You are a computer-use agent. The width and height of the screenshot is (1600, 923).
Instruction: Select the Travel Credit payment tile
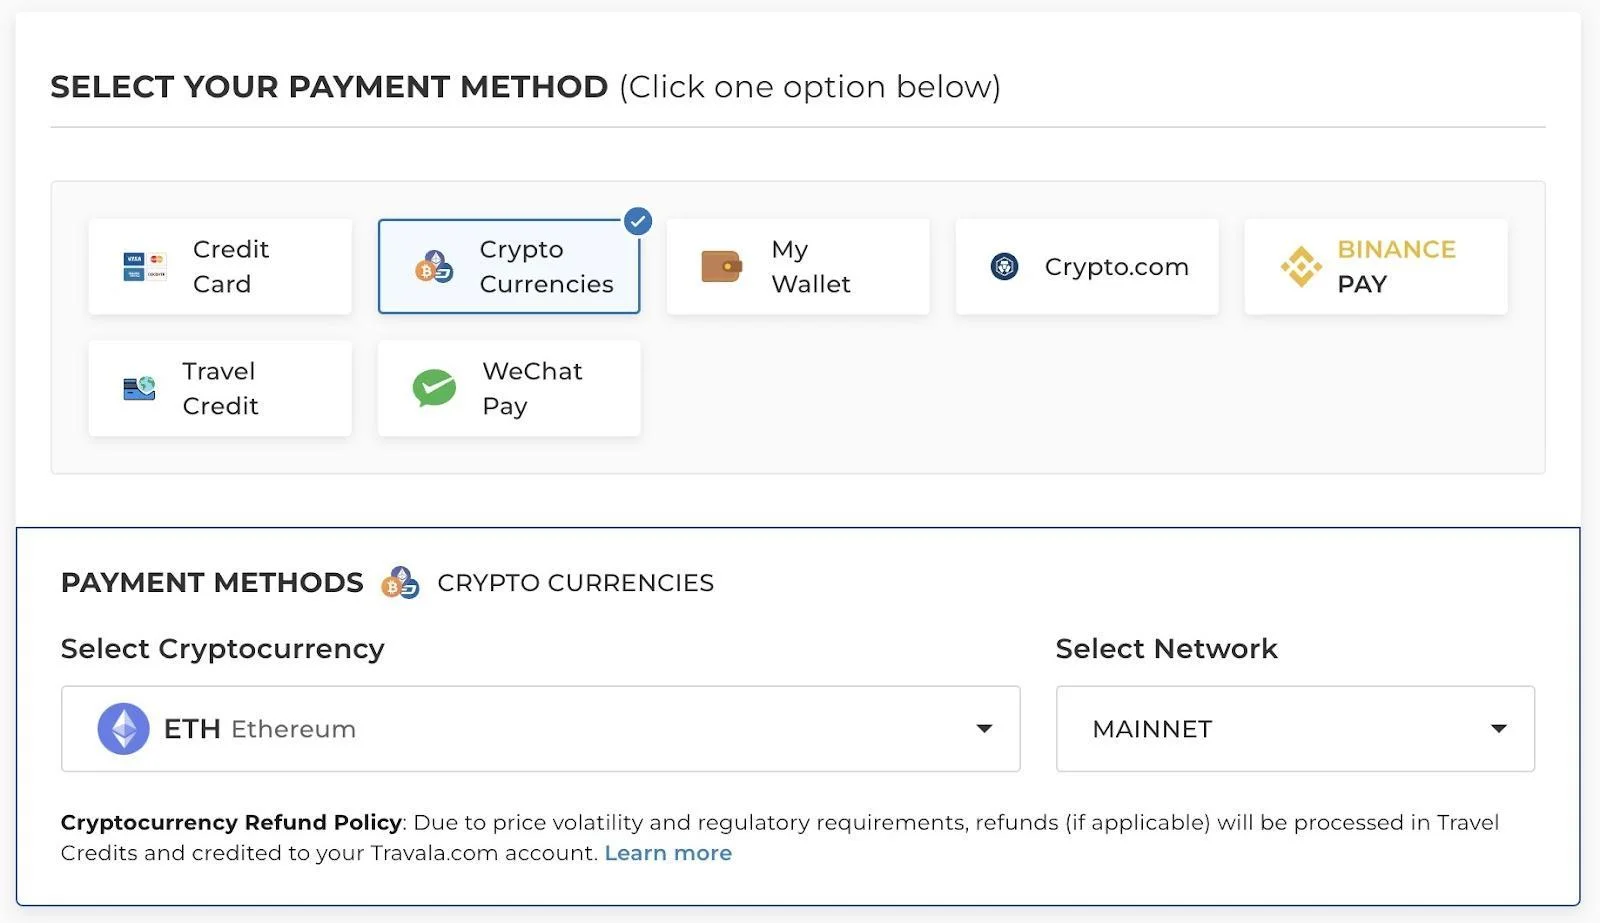[220, 388]
